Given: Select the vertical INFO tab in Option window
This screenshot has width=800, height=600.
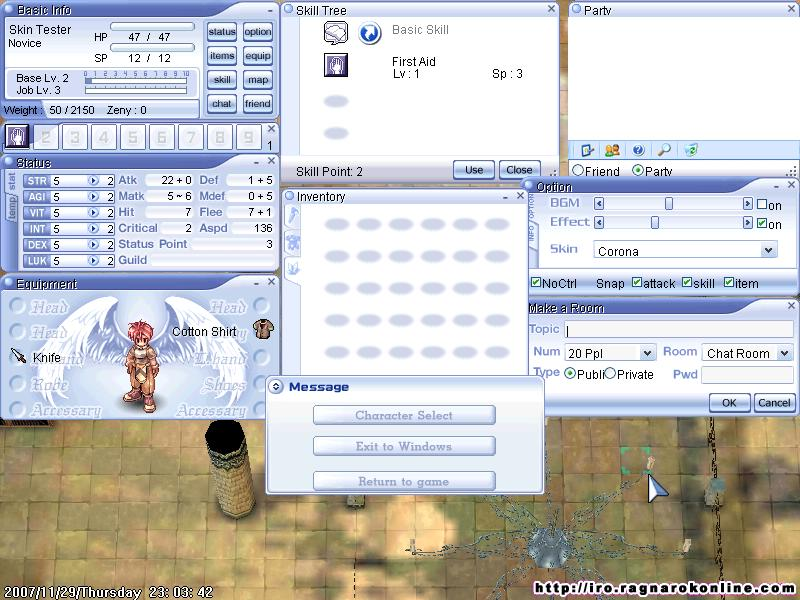Looking at the screenshot, I should pyautogui.click(x=531, y=234).
